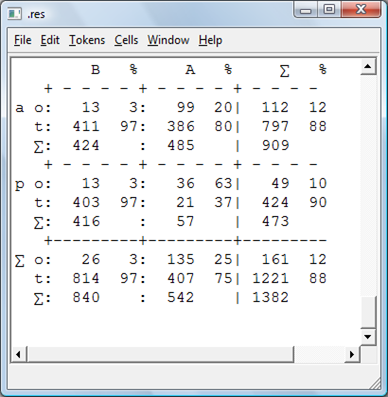This screenshot has height=397, width=388.
Task: Minimize the .res window
Action: click(x=306, y=10)
